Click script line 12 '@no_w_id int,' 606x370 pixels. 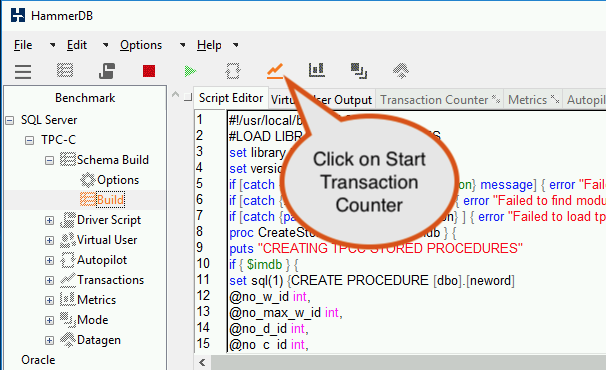tap(269, 297)
